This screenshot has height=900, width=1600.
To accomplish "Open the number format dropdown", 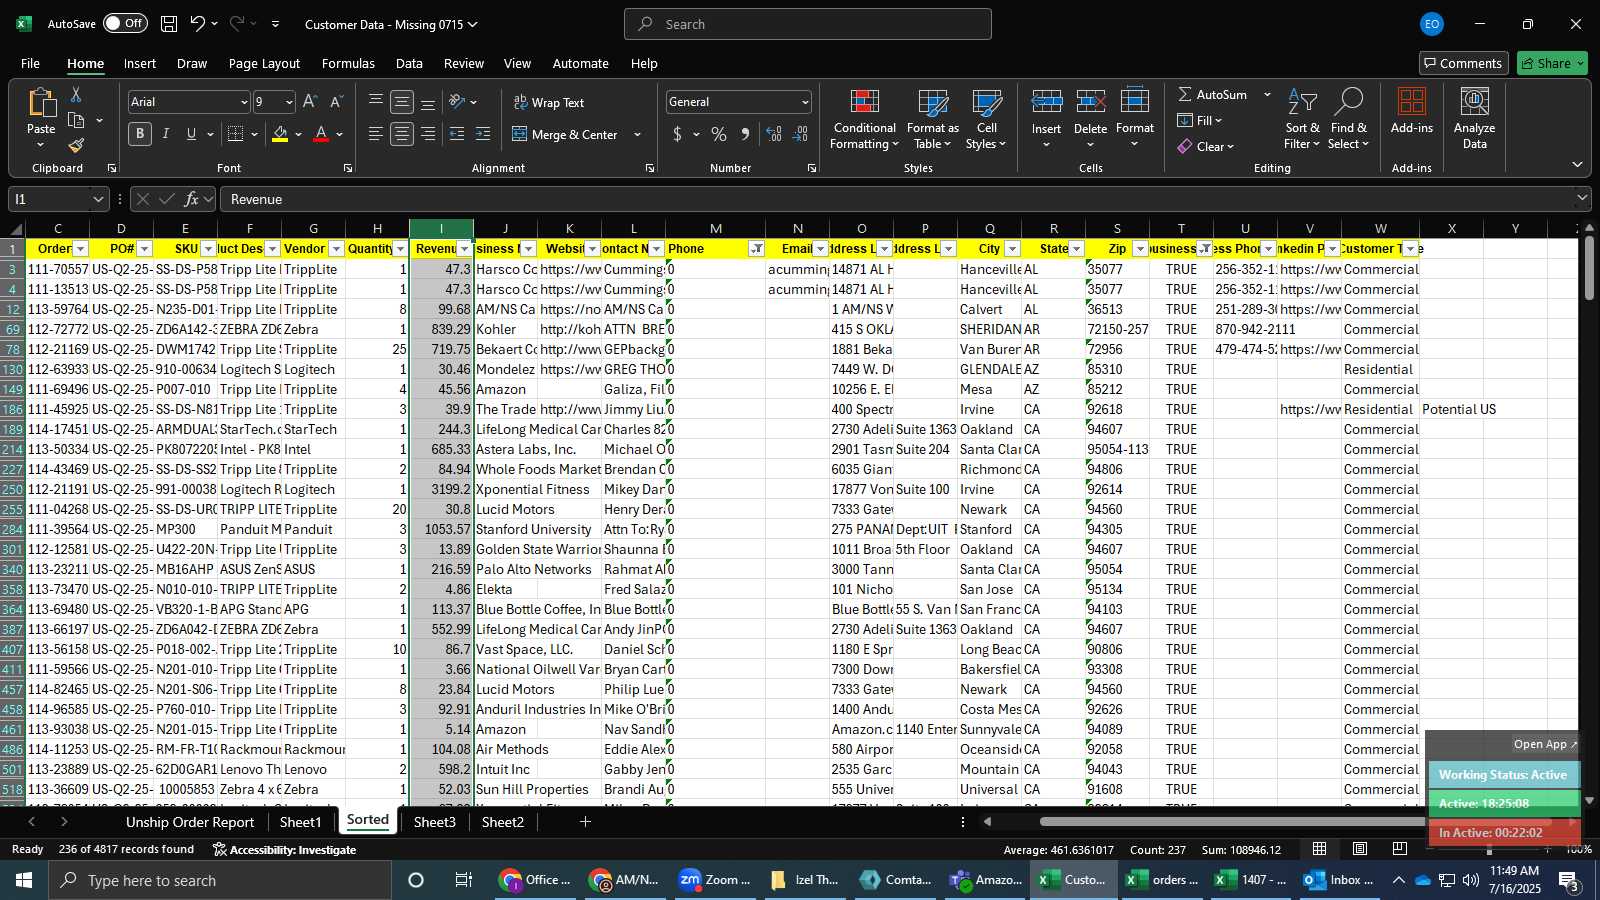I will point(805,102).
